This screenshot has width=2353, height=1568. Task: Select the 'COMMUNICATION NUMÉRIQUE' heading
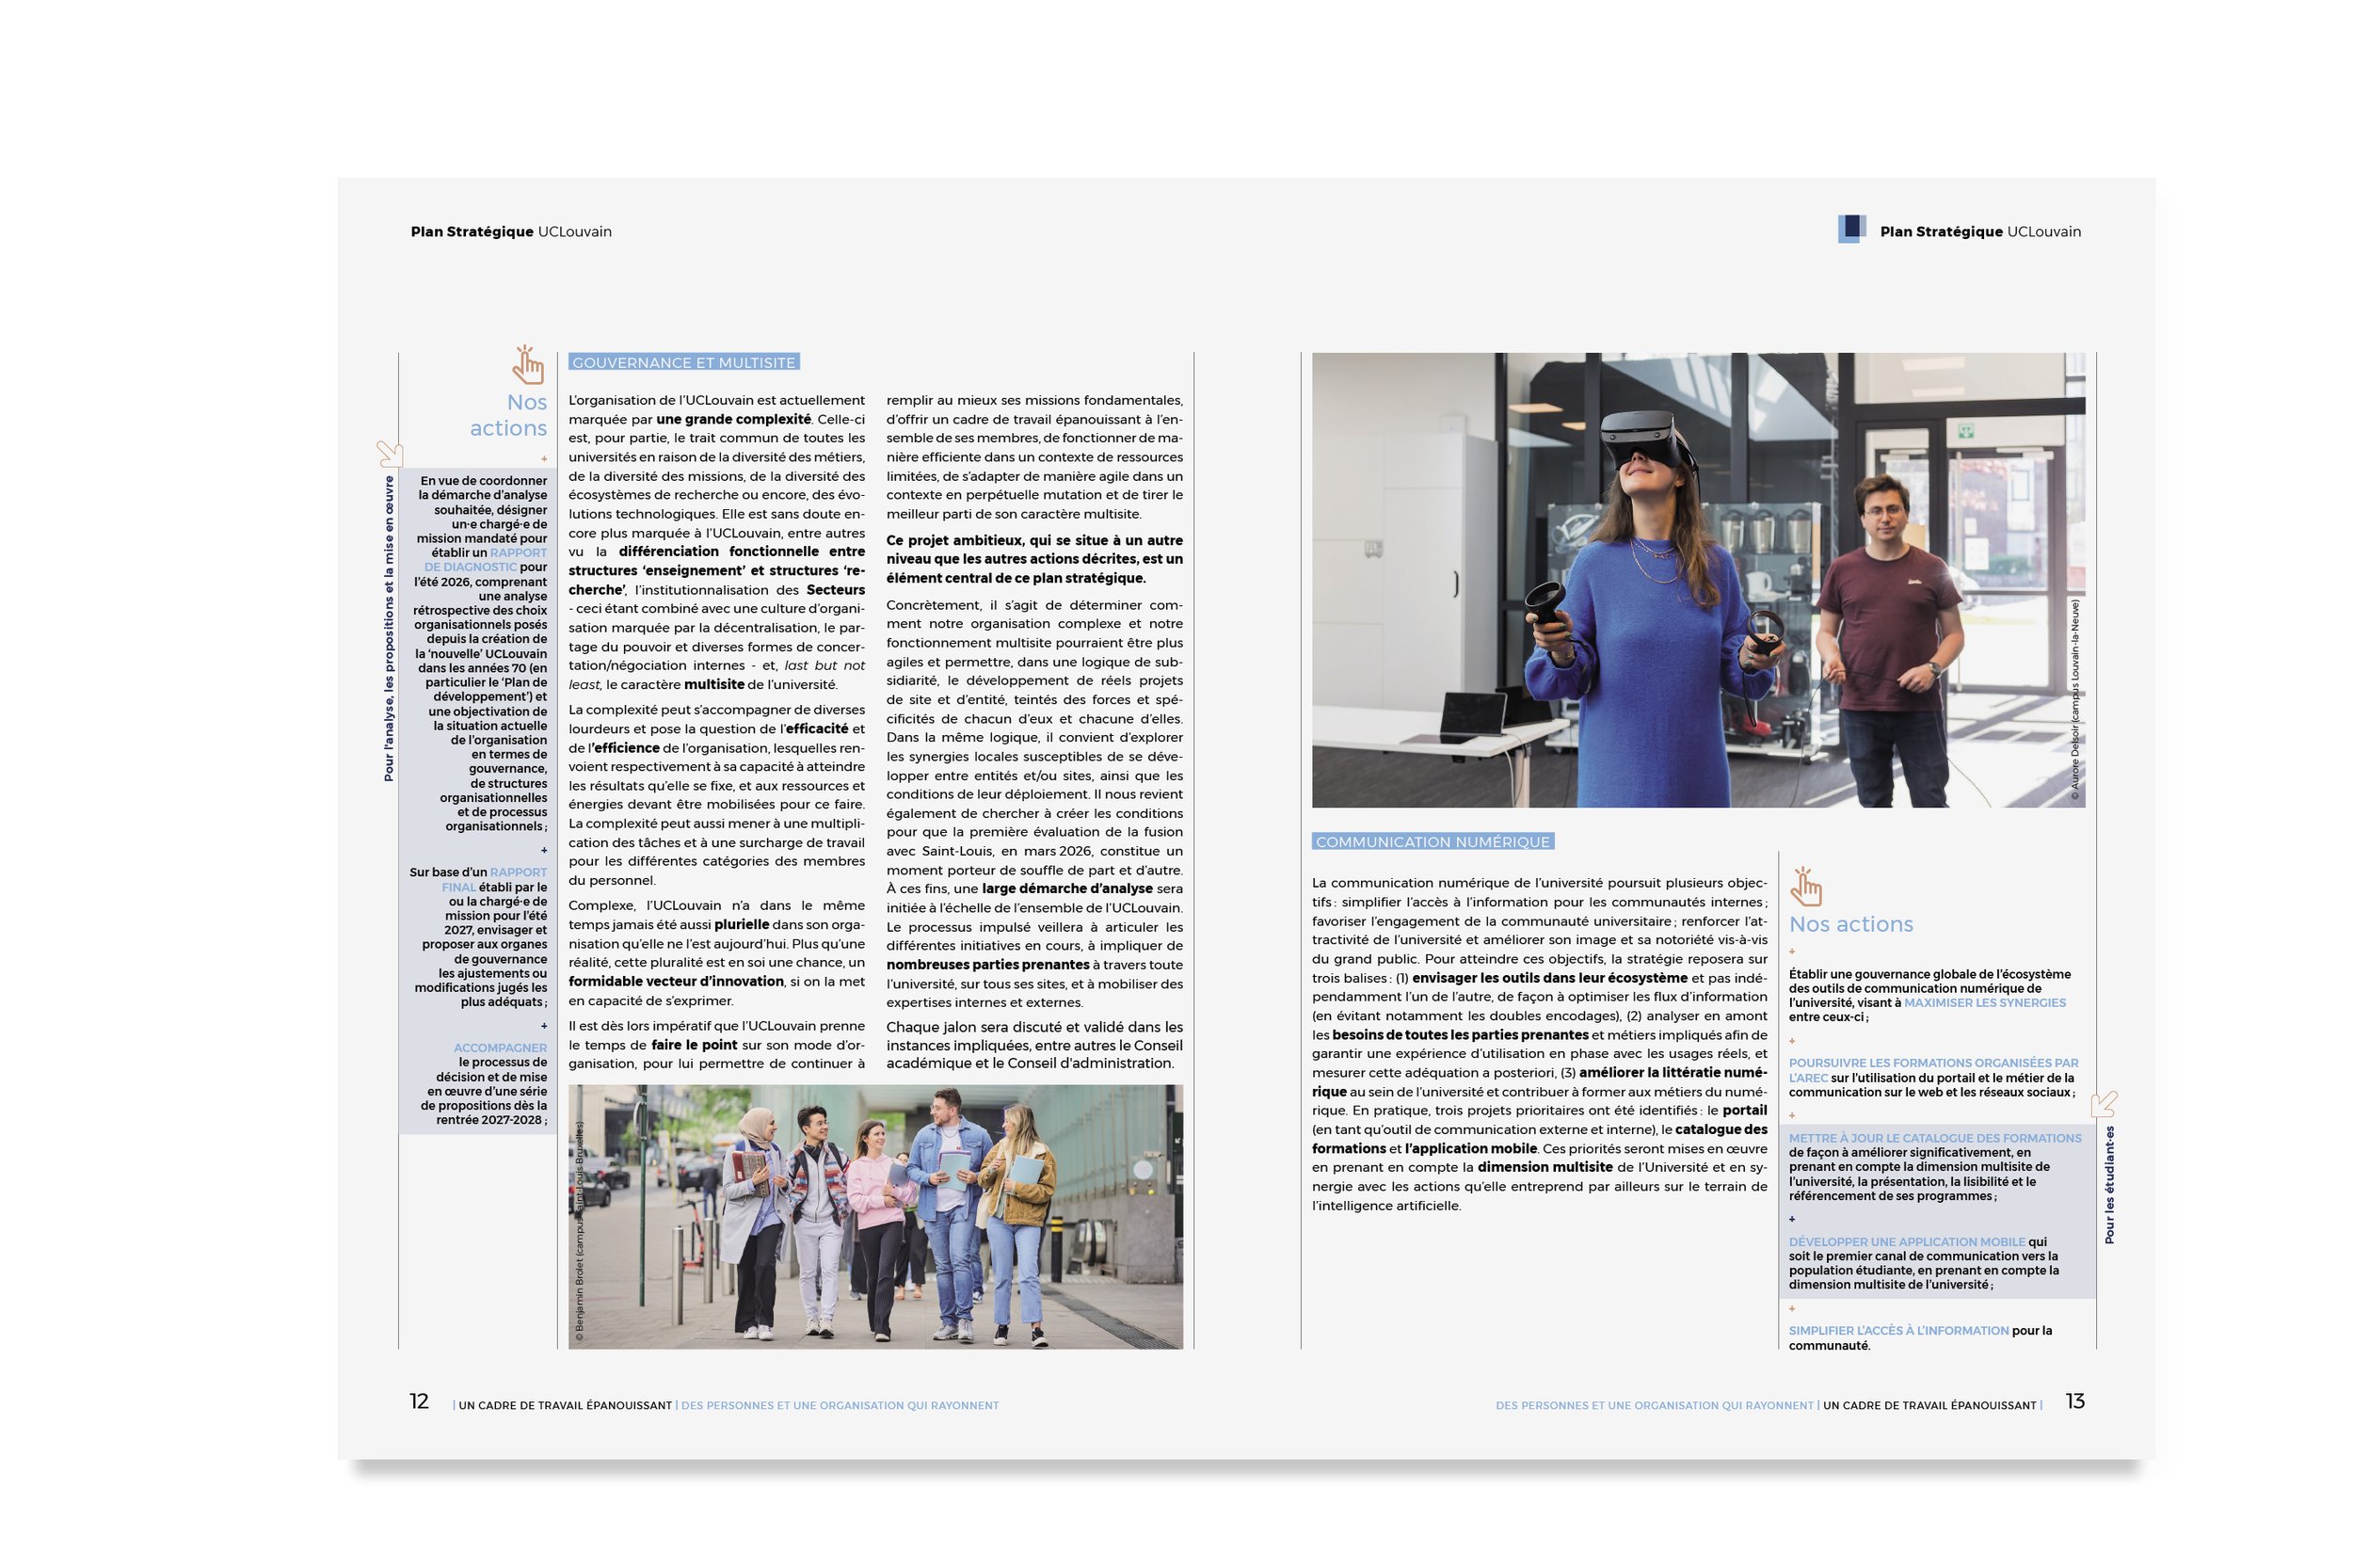coord(1432,842)
